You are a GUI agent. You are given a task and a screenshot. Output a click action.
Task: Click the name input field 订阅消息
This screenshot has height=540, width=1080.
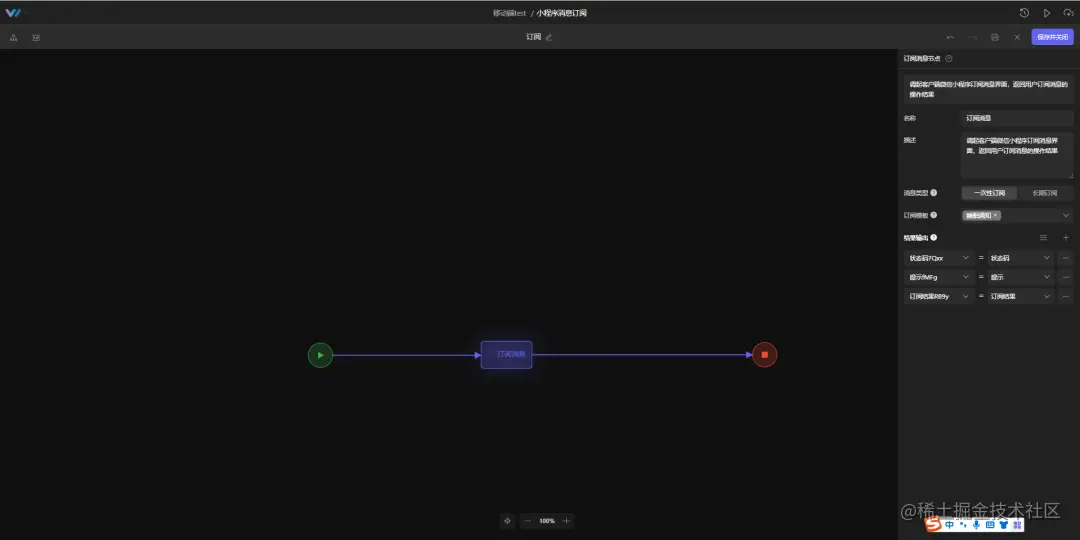tap(1017, 118)
